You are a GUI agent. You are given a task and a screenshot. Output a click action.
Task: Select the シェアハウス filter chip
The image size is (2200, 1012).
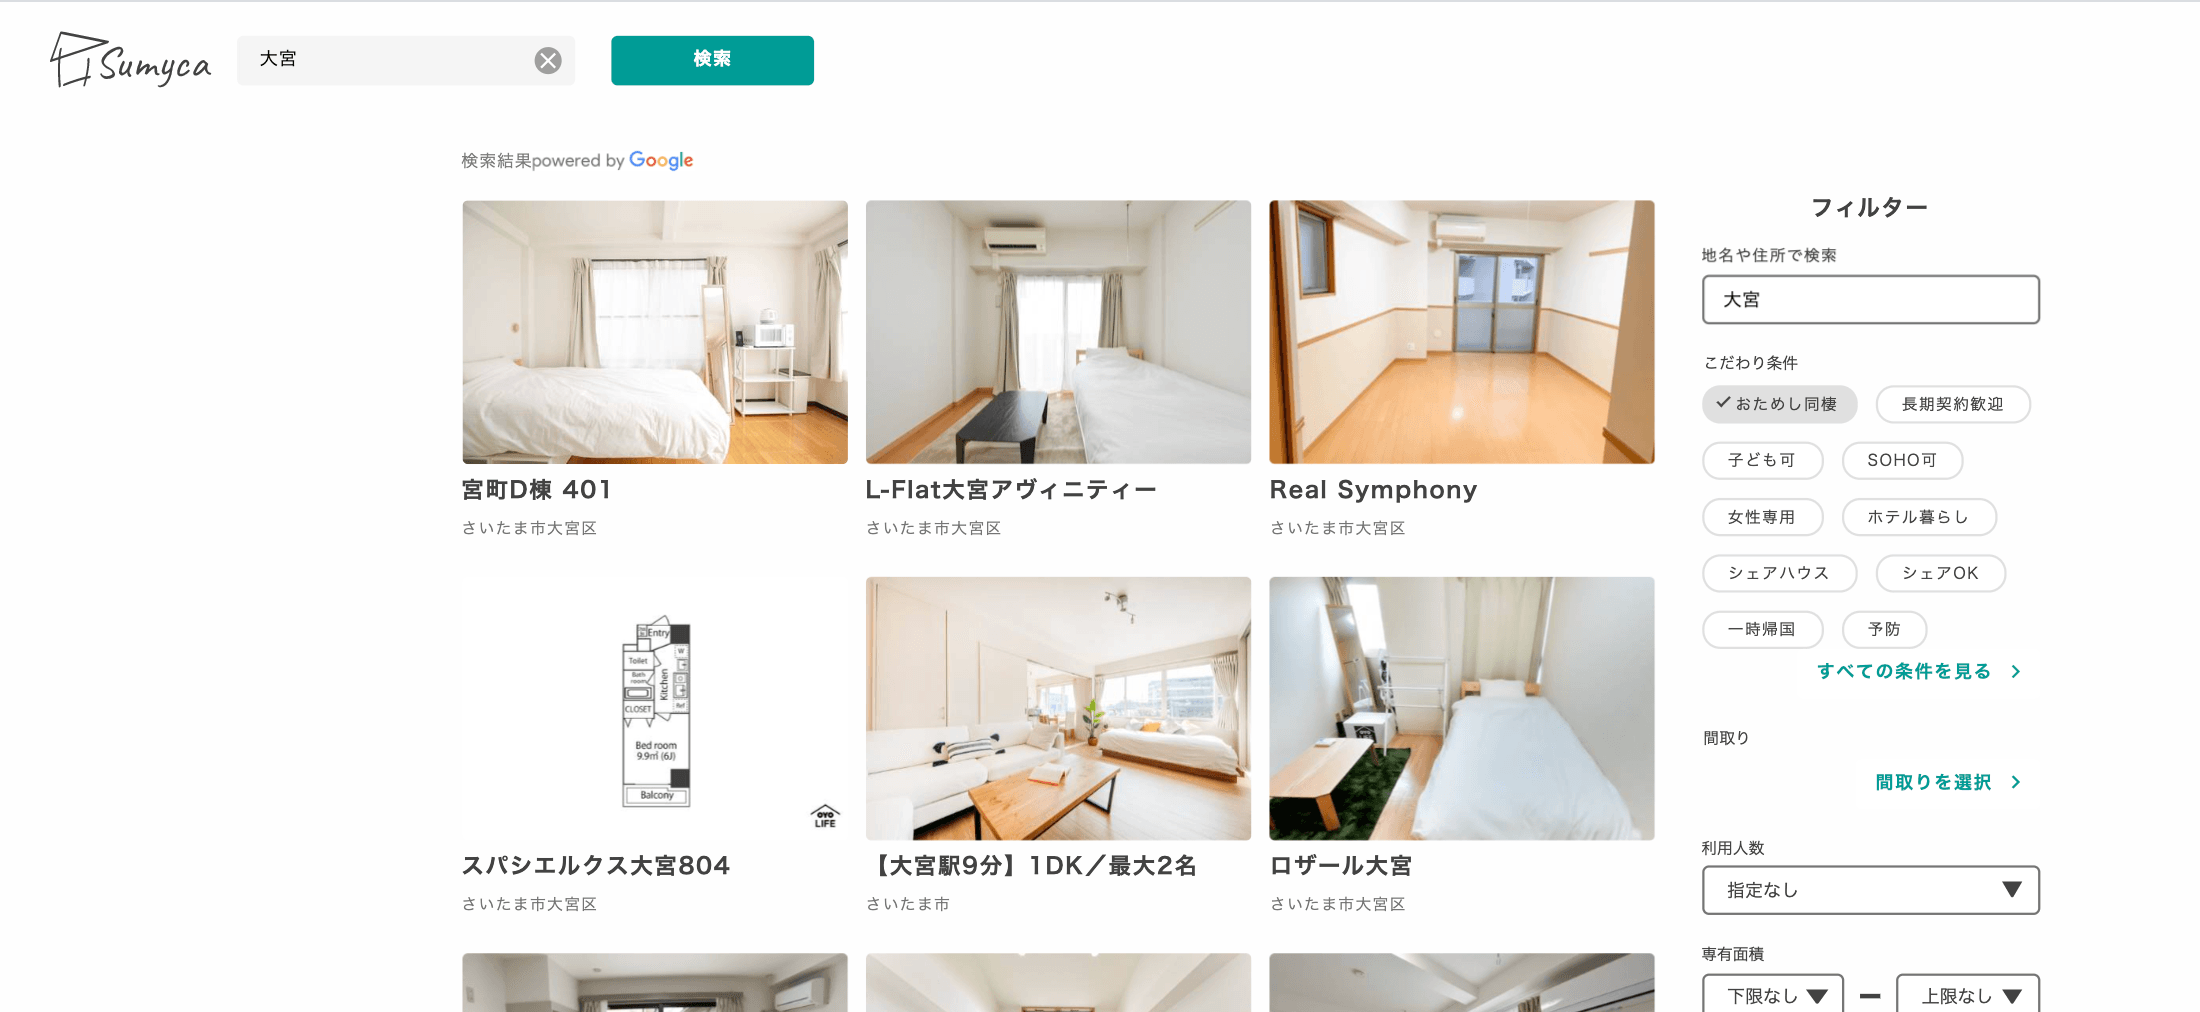click(x=1778, y=573)
